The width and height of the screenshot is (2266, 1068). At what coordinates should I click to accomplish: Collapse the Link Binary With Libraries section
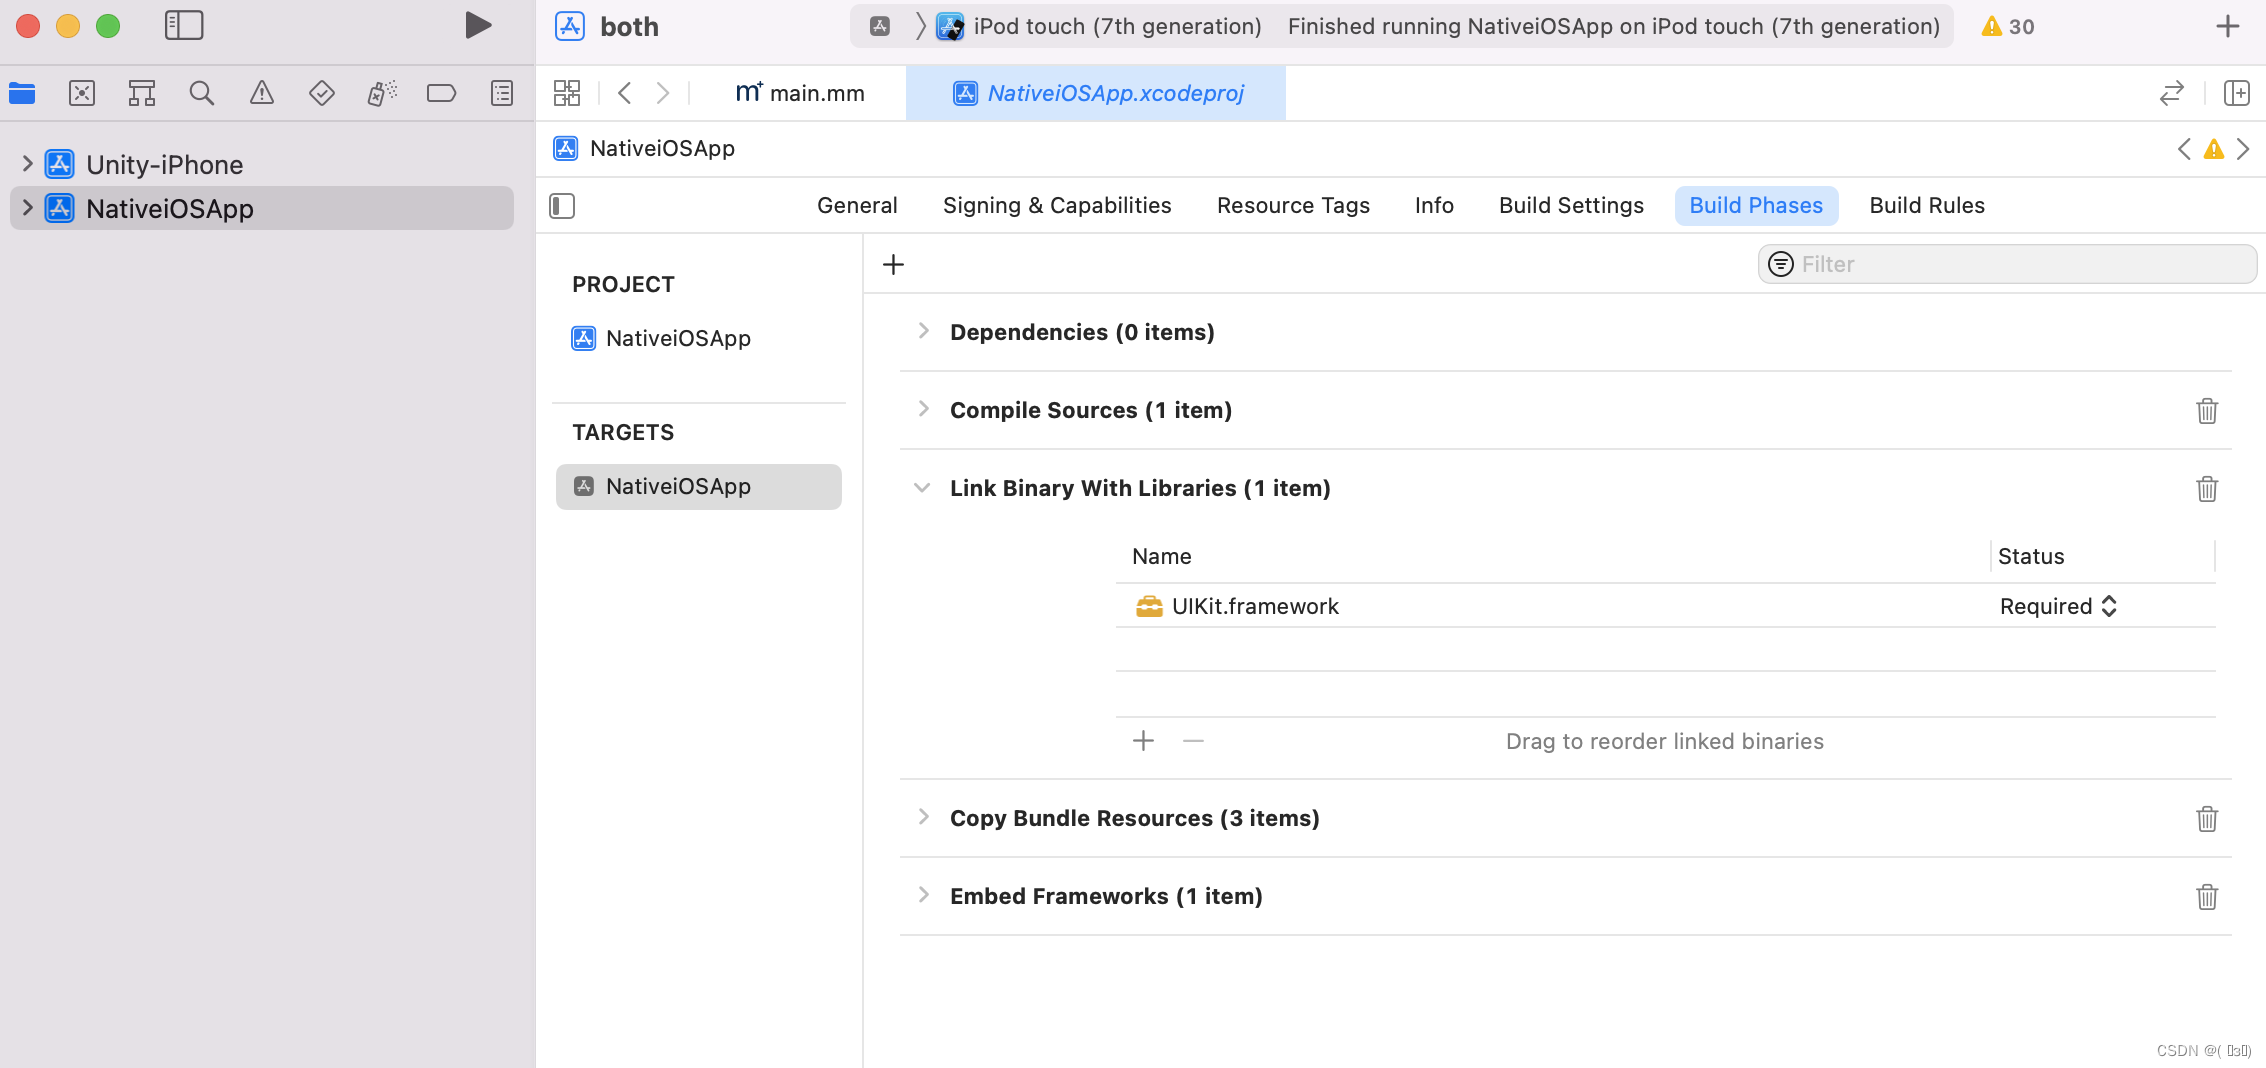922,488
